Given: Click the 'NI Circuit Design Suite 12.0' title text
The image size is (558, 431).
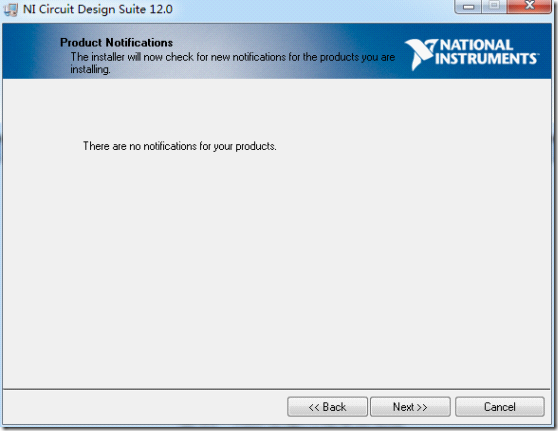Looking at the screenshot, I should (98, 9).
